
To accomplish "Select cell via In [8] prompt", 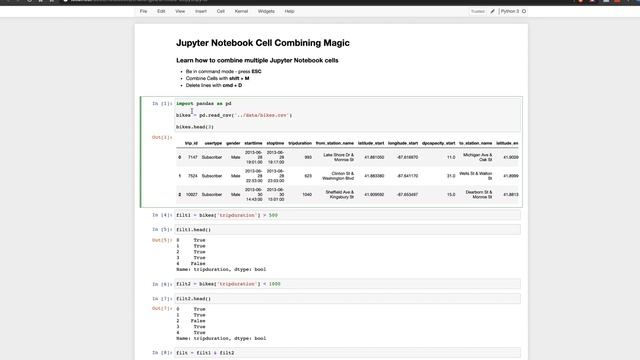I will click(x=162, y=353).
